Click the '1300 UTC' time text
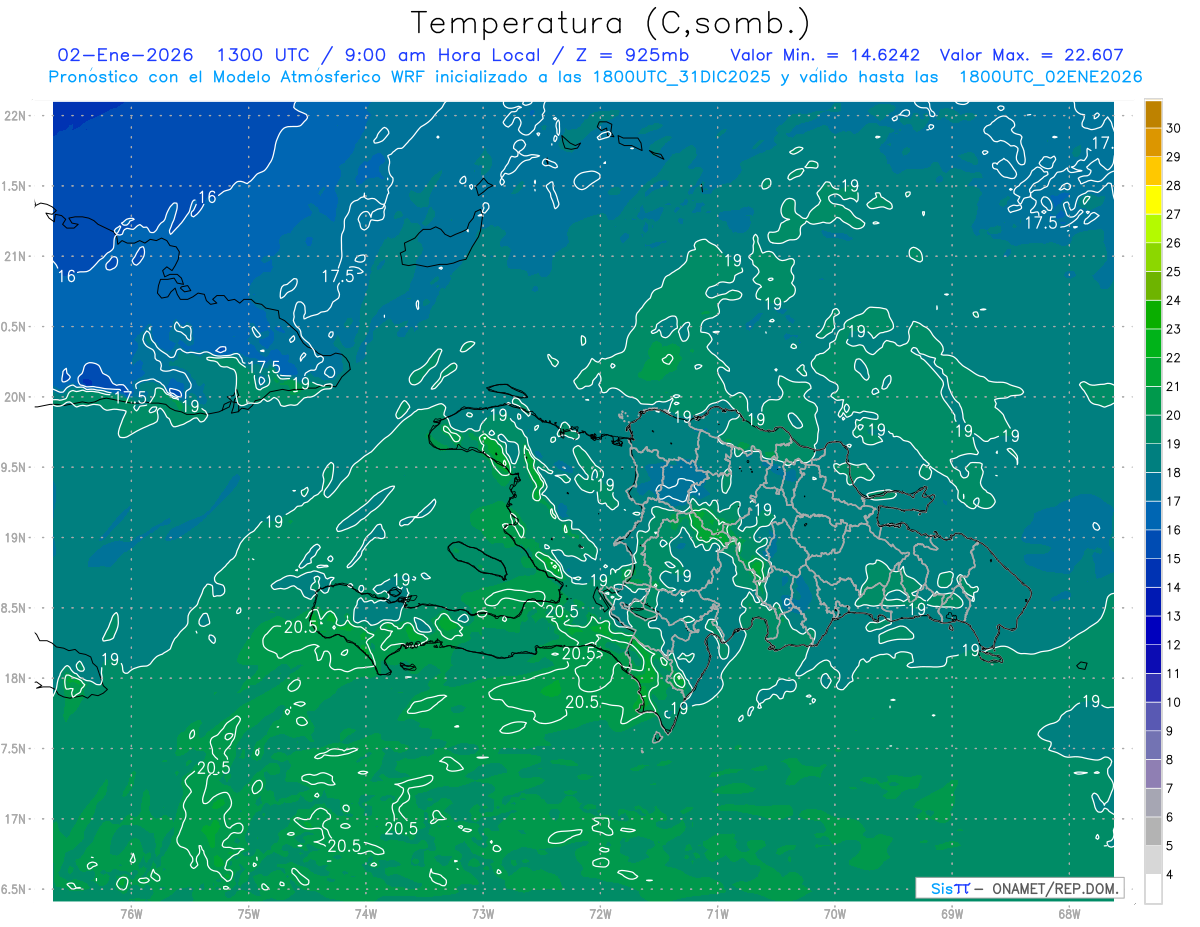This screenshot has height=927, width=1200. tap(262, 55)
